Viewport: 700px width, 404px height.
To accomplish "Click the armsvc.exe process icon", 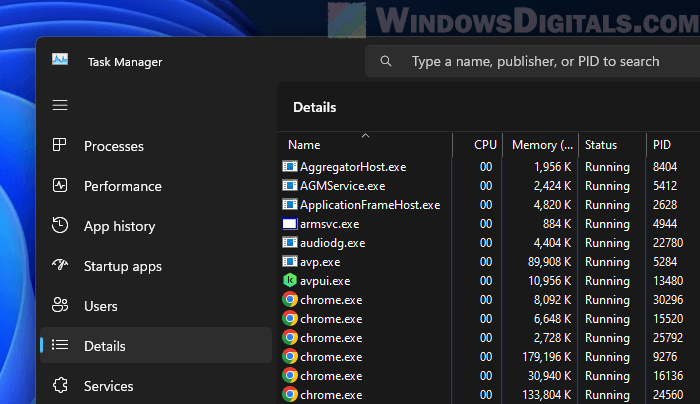I will [x=290, y=223].
